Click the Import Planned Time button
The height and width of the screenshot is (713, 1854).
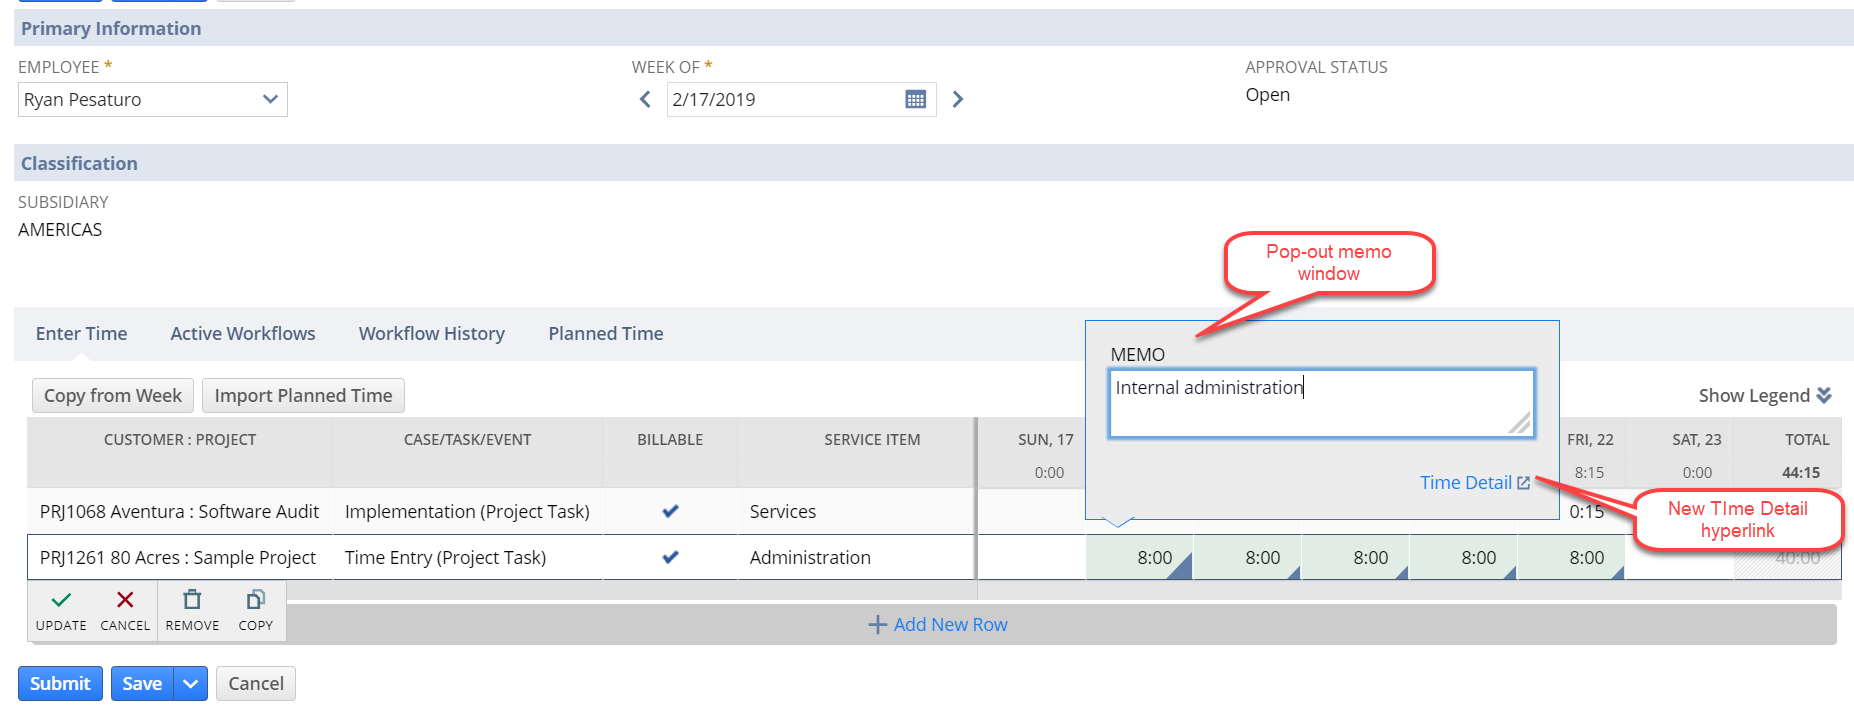pyautogui.click(x=303, y=396)
